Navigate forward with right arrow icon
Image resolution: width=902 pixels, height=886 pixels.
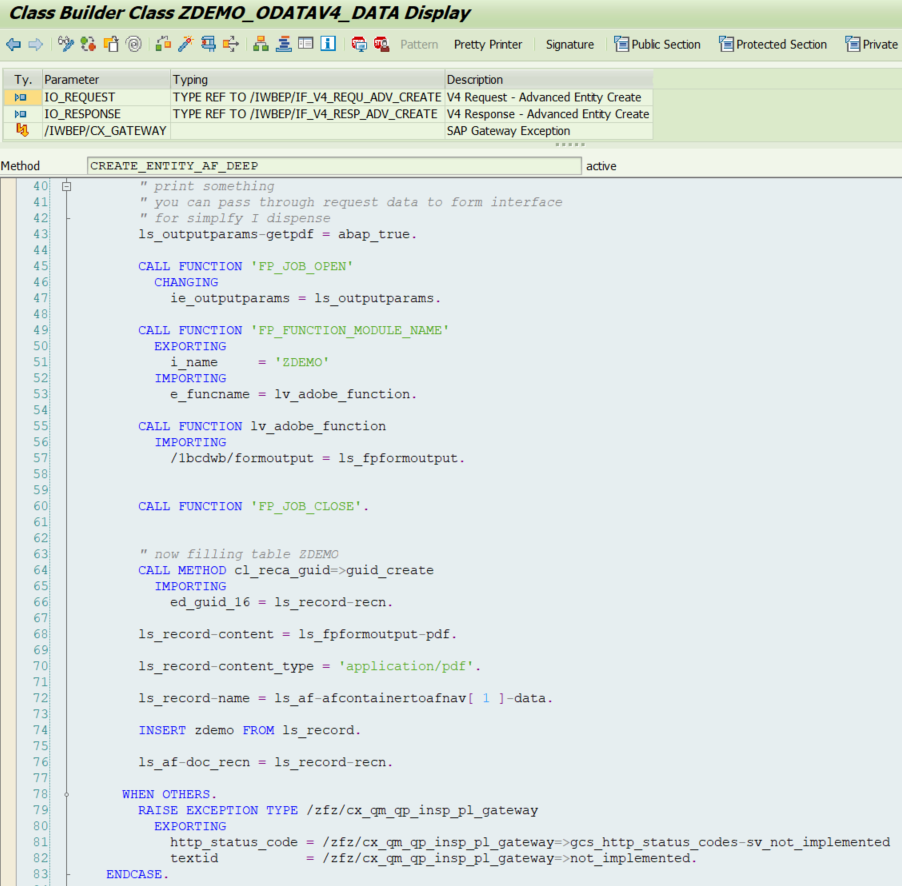point(38,44)
